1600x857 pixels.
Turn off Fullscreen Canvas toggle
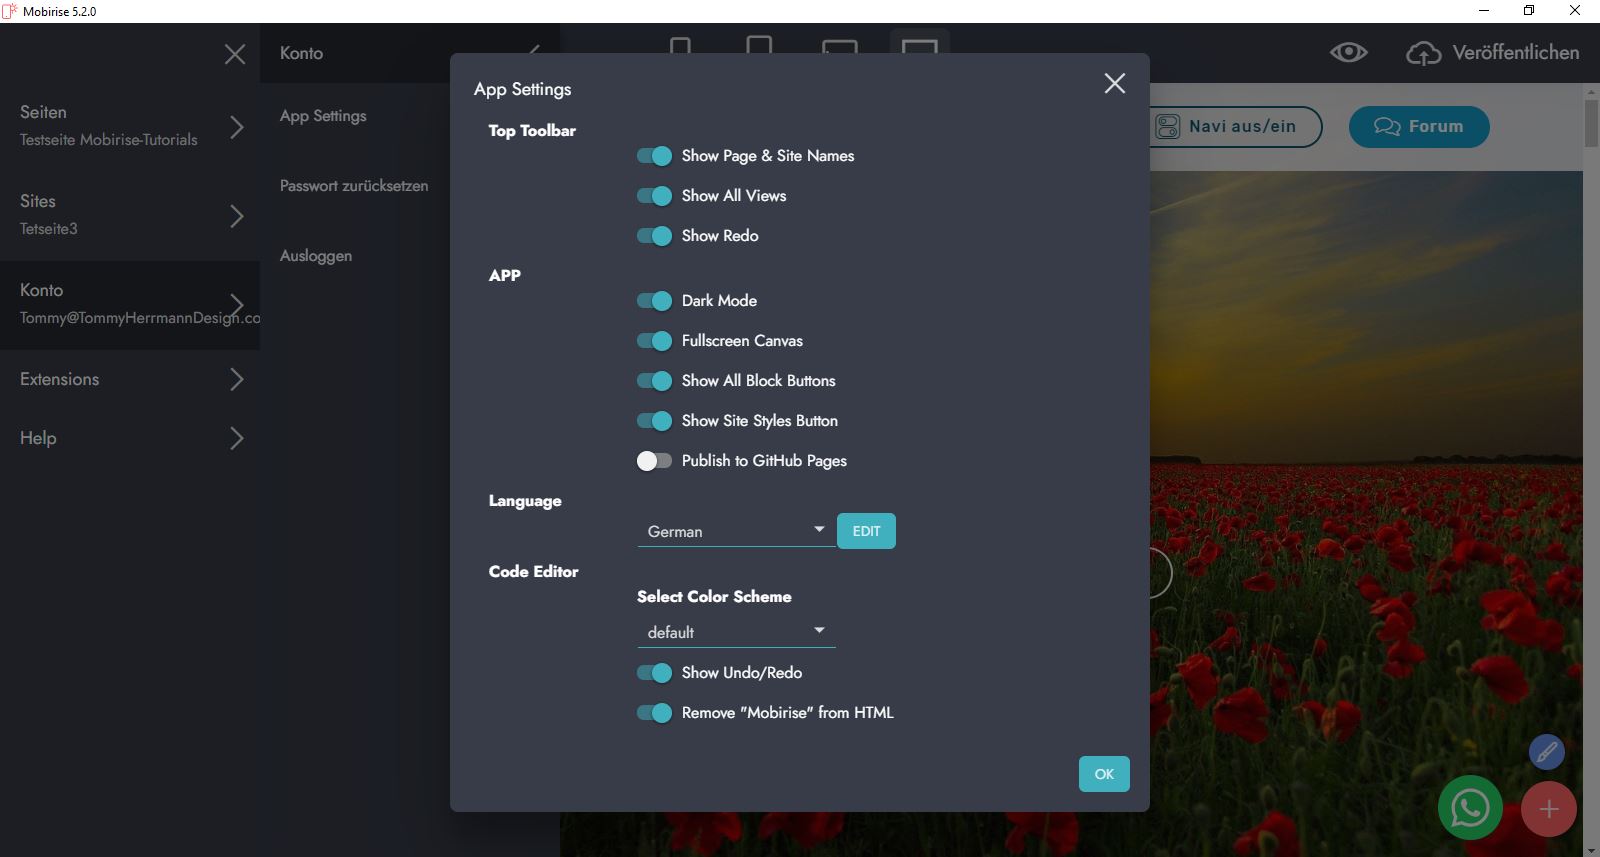click(x=654, y=341)
